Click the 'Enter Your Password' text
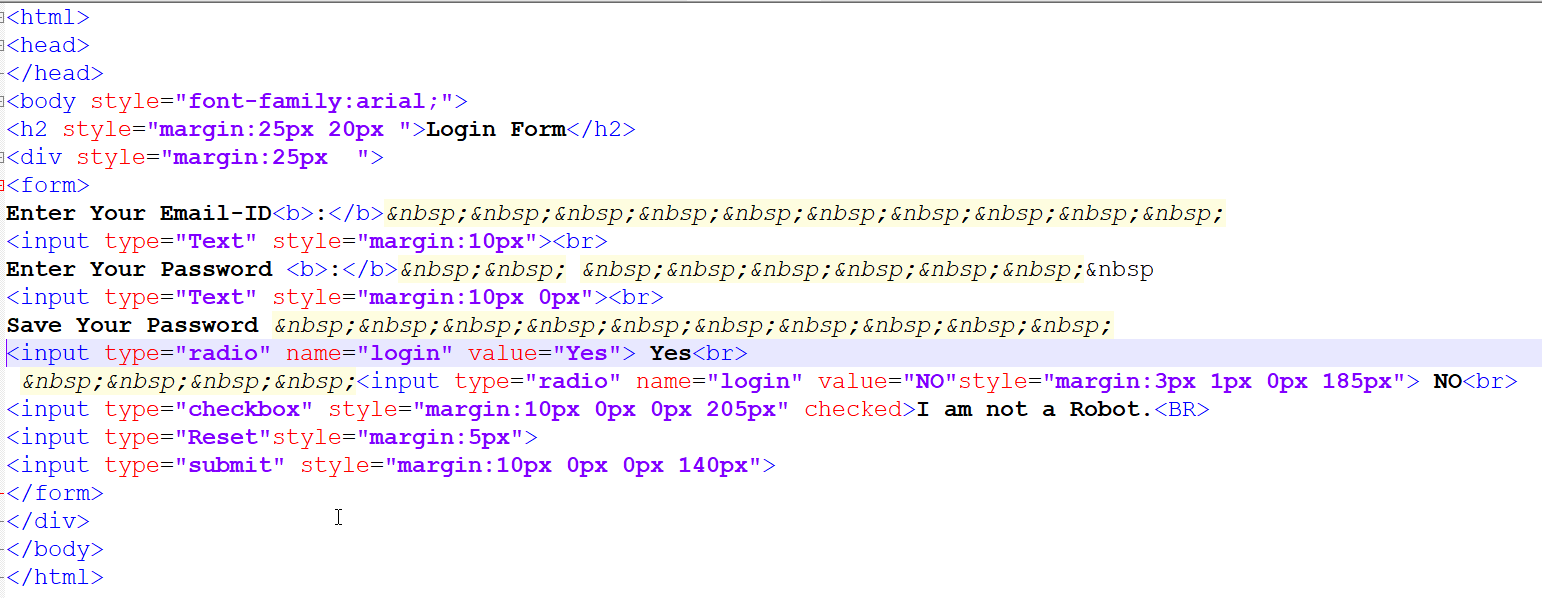 (139, 269)
